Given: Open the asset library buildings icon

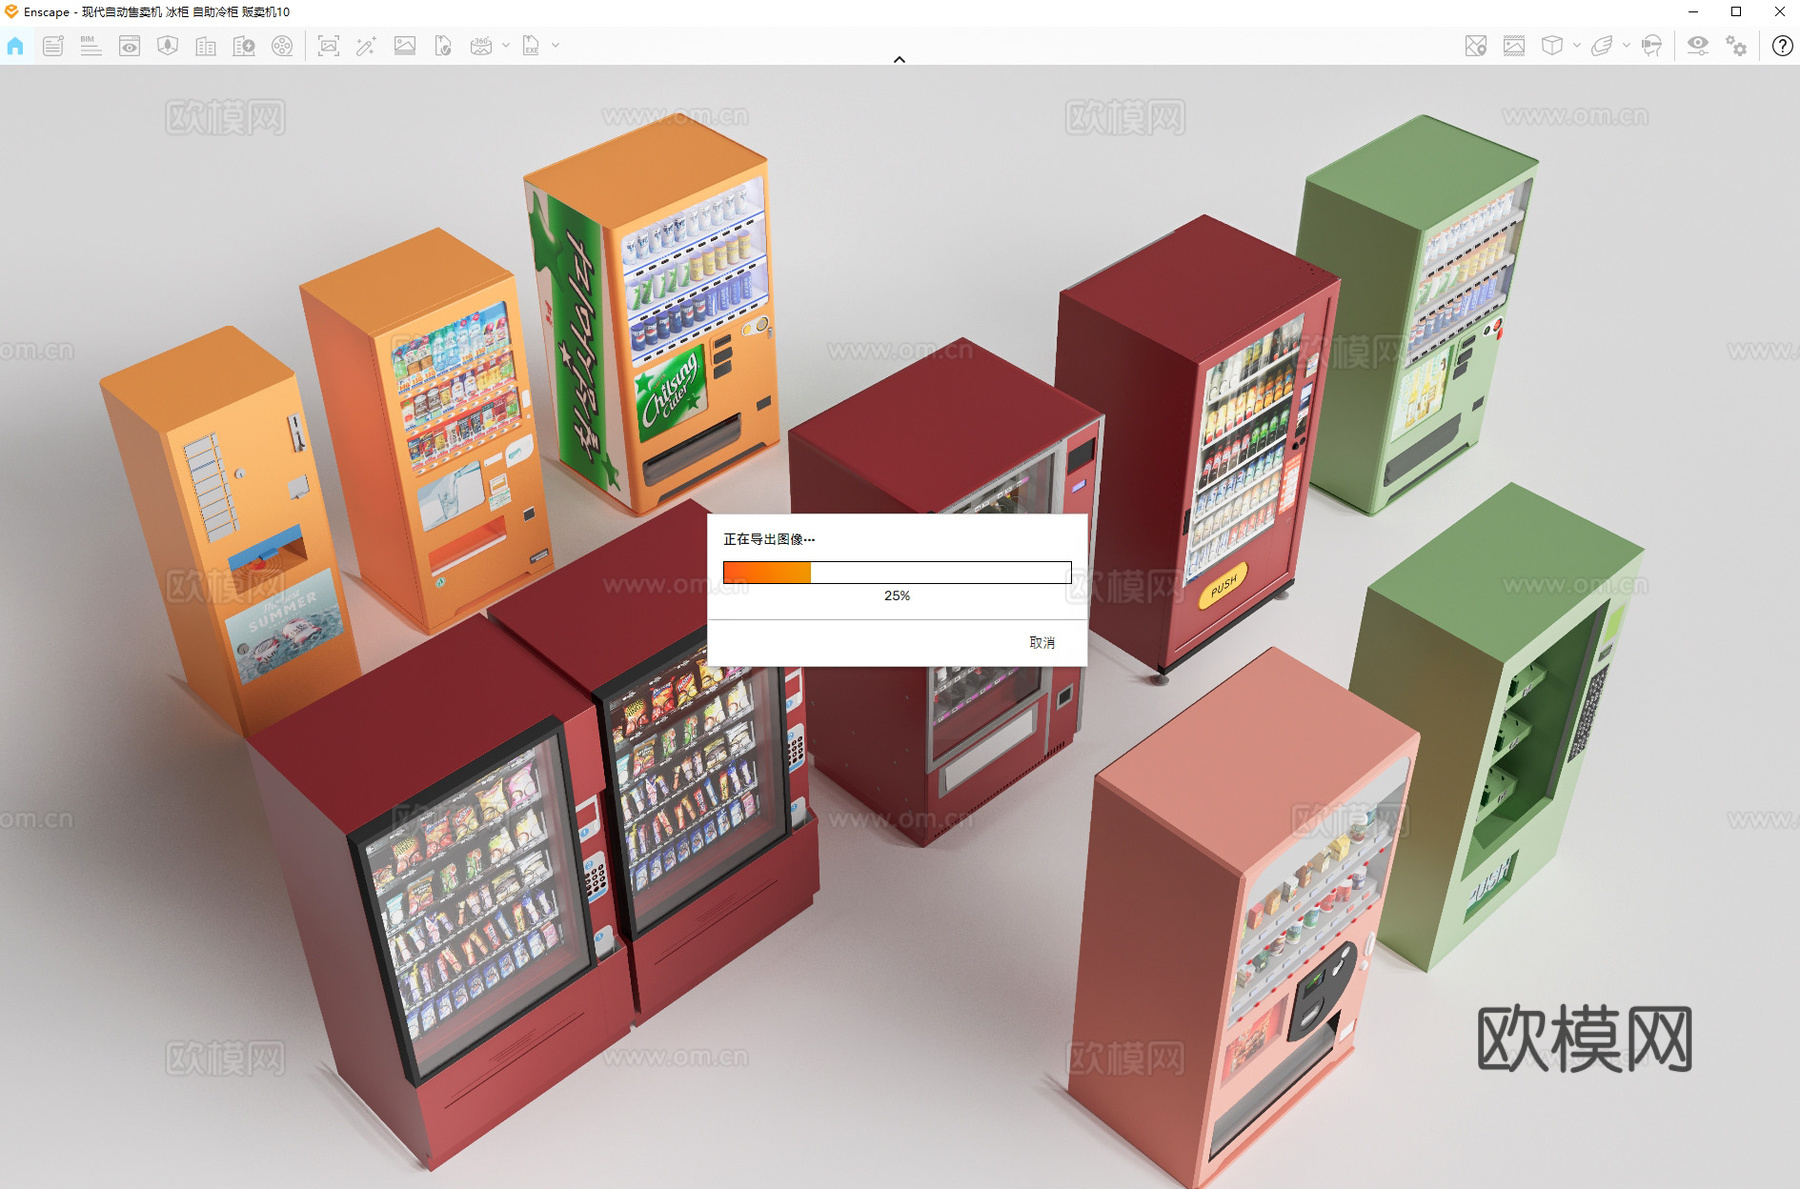Looking at the screenshot, I should click(206, 46).
